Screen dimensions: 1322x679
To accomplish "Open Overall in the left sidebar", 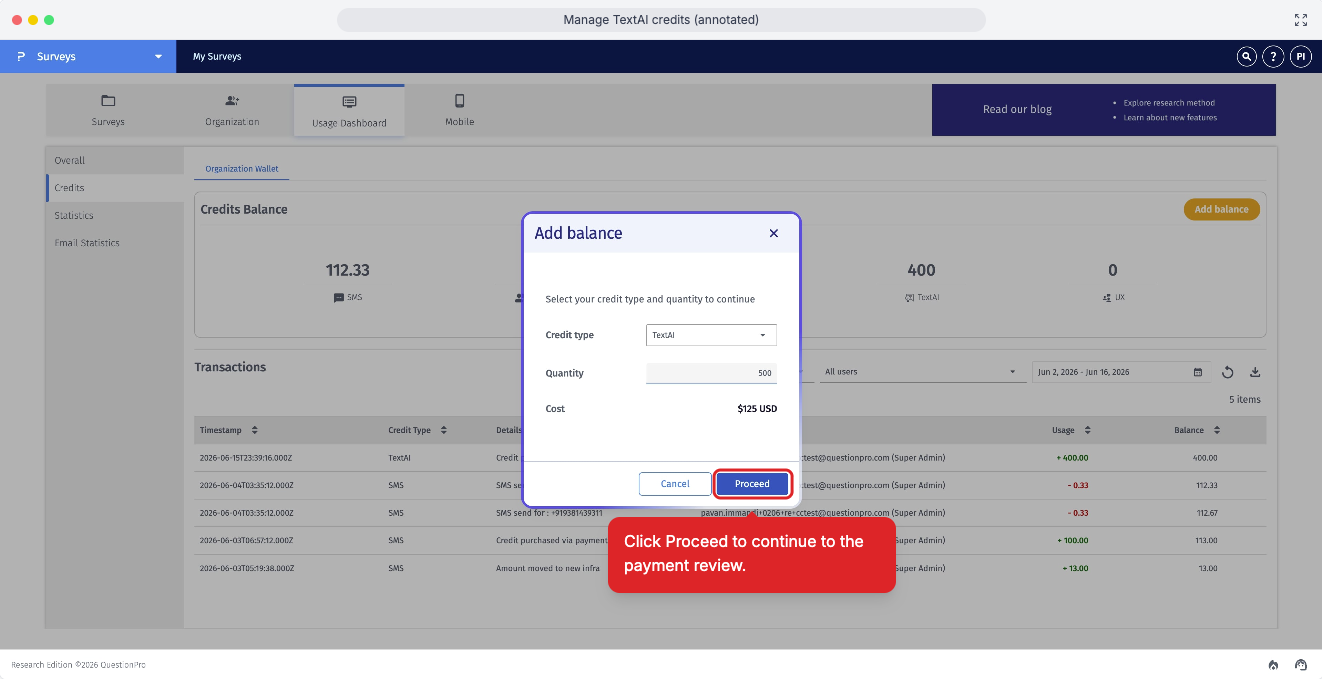I will pos(115,160).
